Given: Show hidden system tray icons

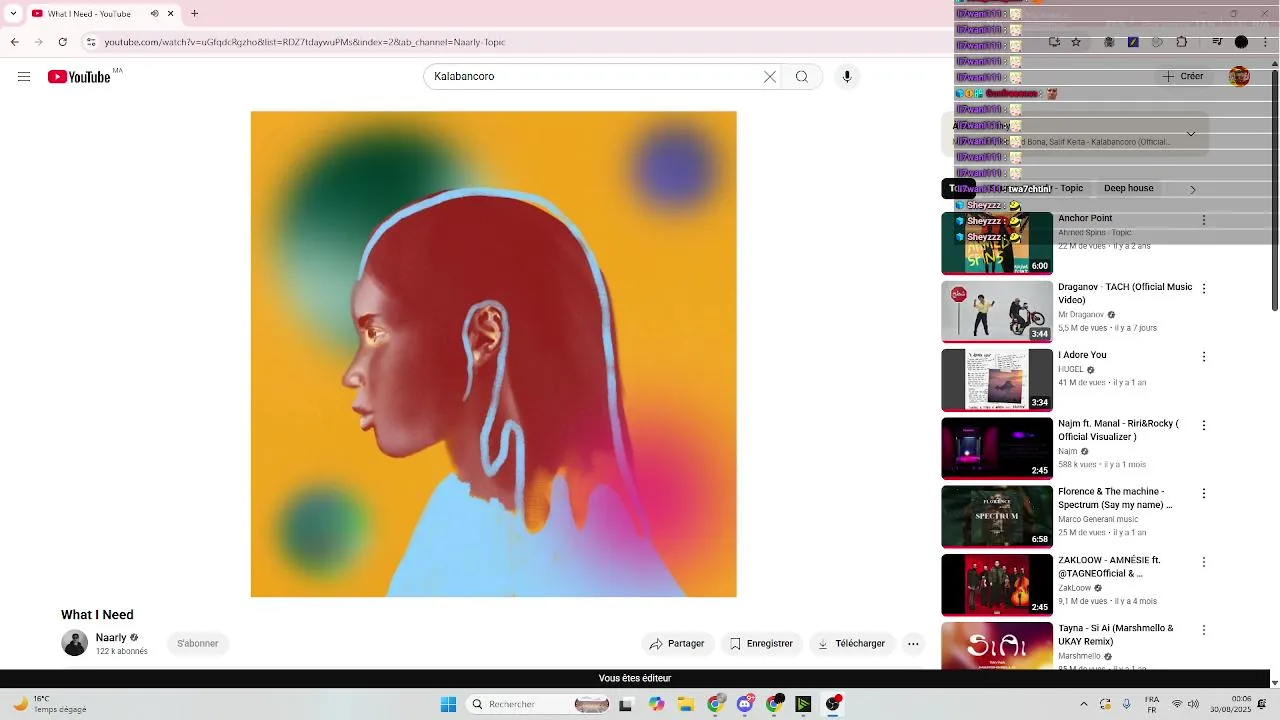Looking at the screenshot, I should click(1084, 704).
